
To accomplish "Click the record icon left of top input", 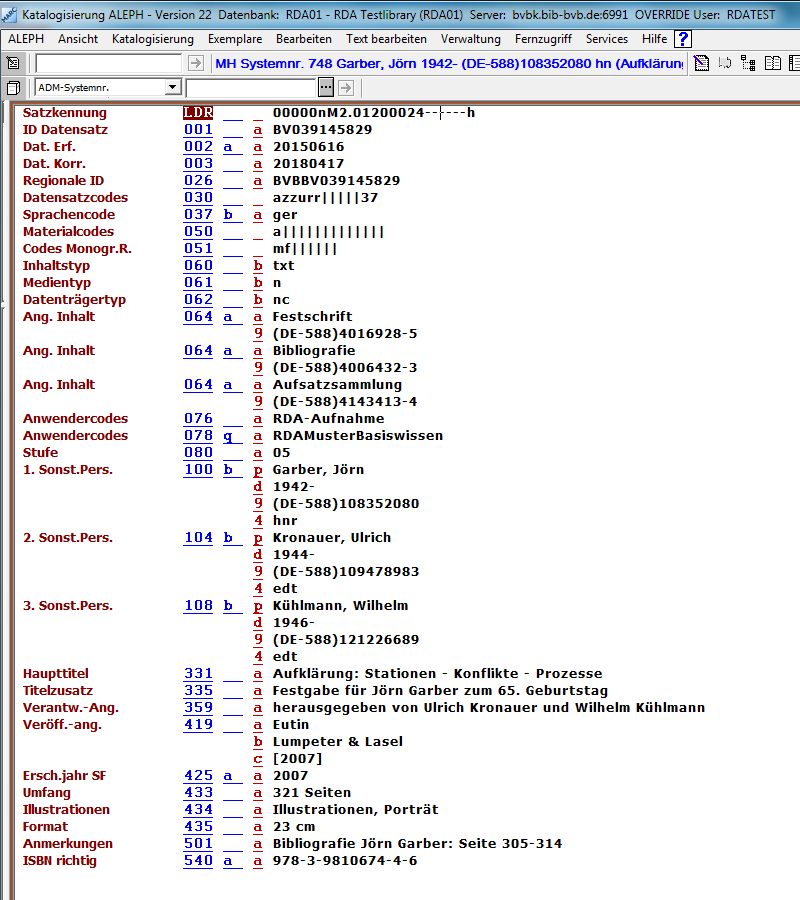I will 13,63.
